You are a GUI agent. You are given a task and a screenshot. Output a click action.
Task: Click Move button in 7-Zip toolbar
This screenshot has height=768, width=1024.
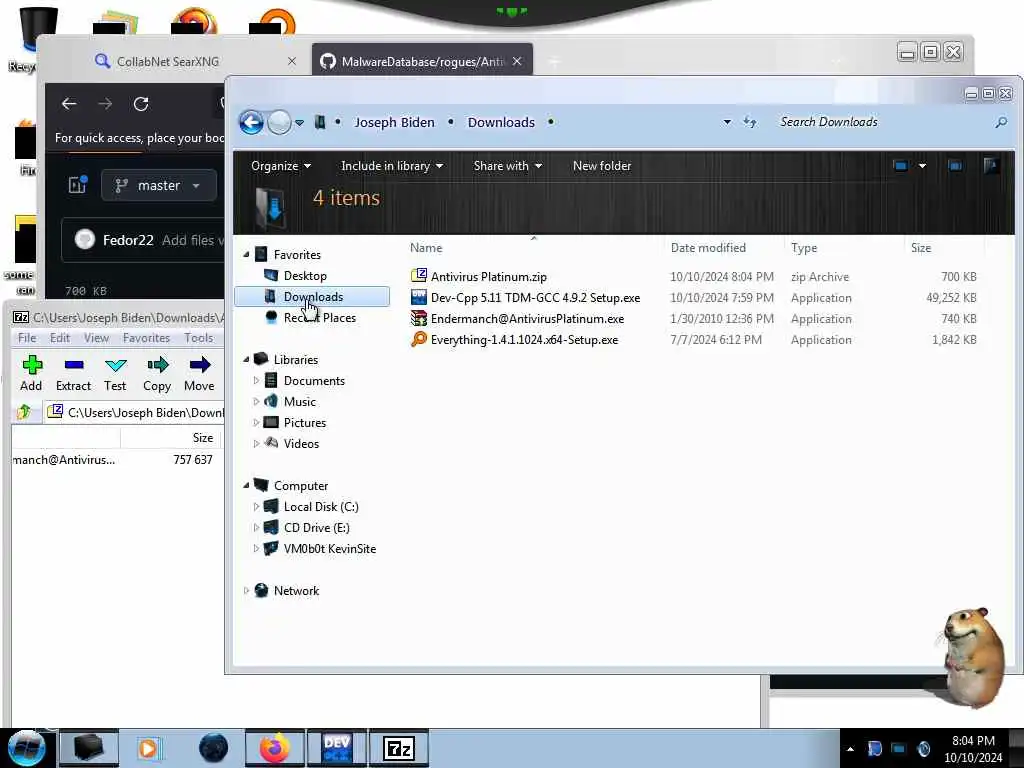click(x=199, y=374)
